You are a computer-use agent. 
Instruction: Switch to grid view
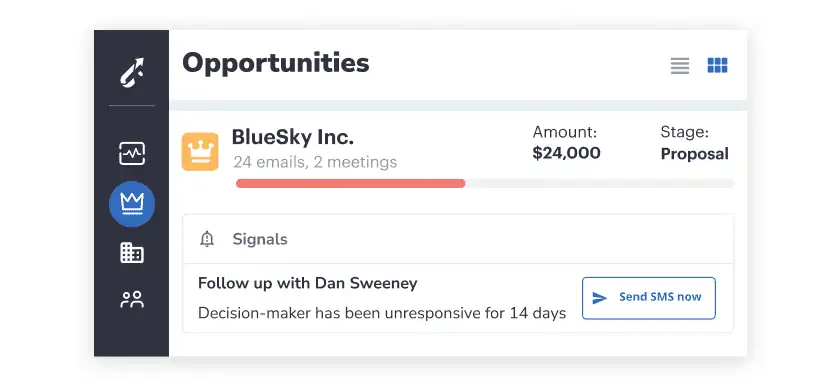coord(717,65)
